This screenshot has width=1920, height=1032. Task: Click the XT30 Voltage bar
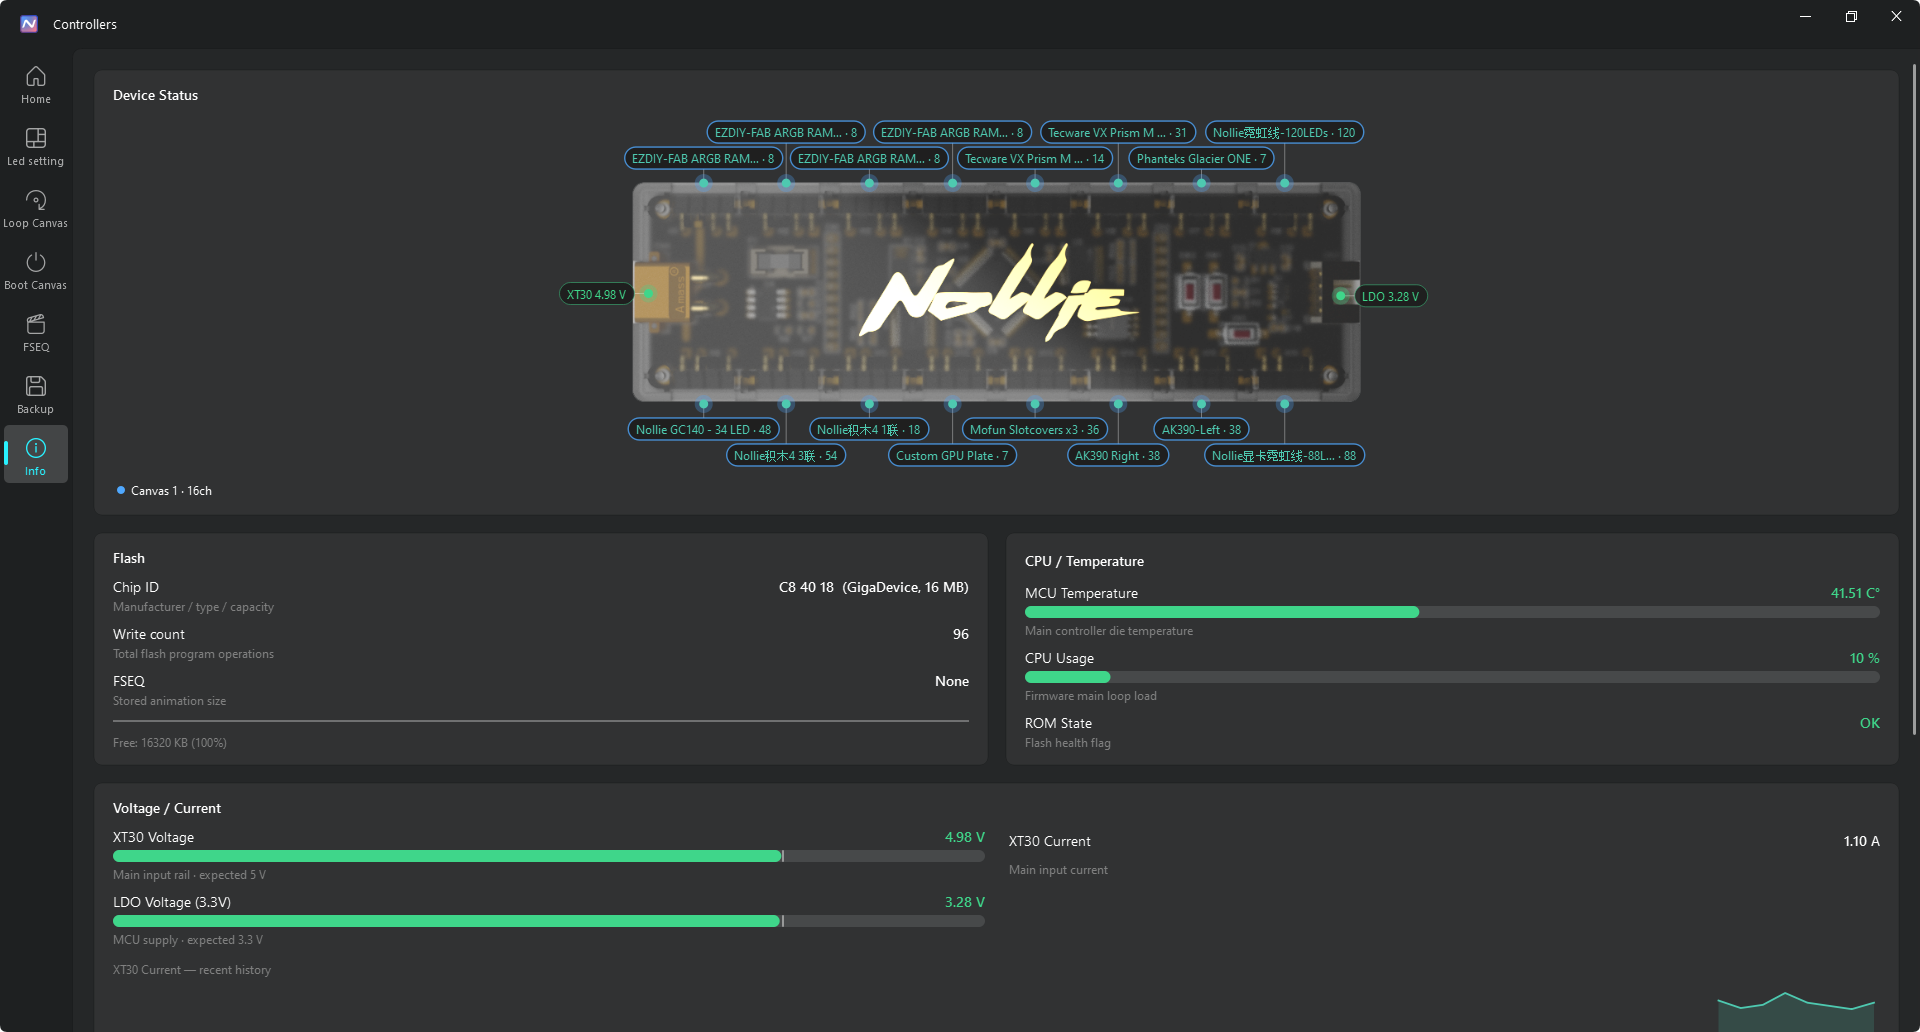[x=549, y=856]
